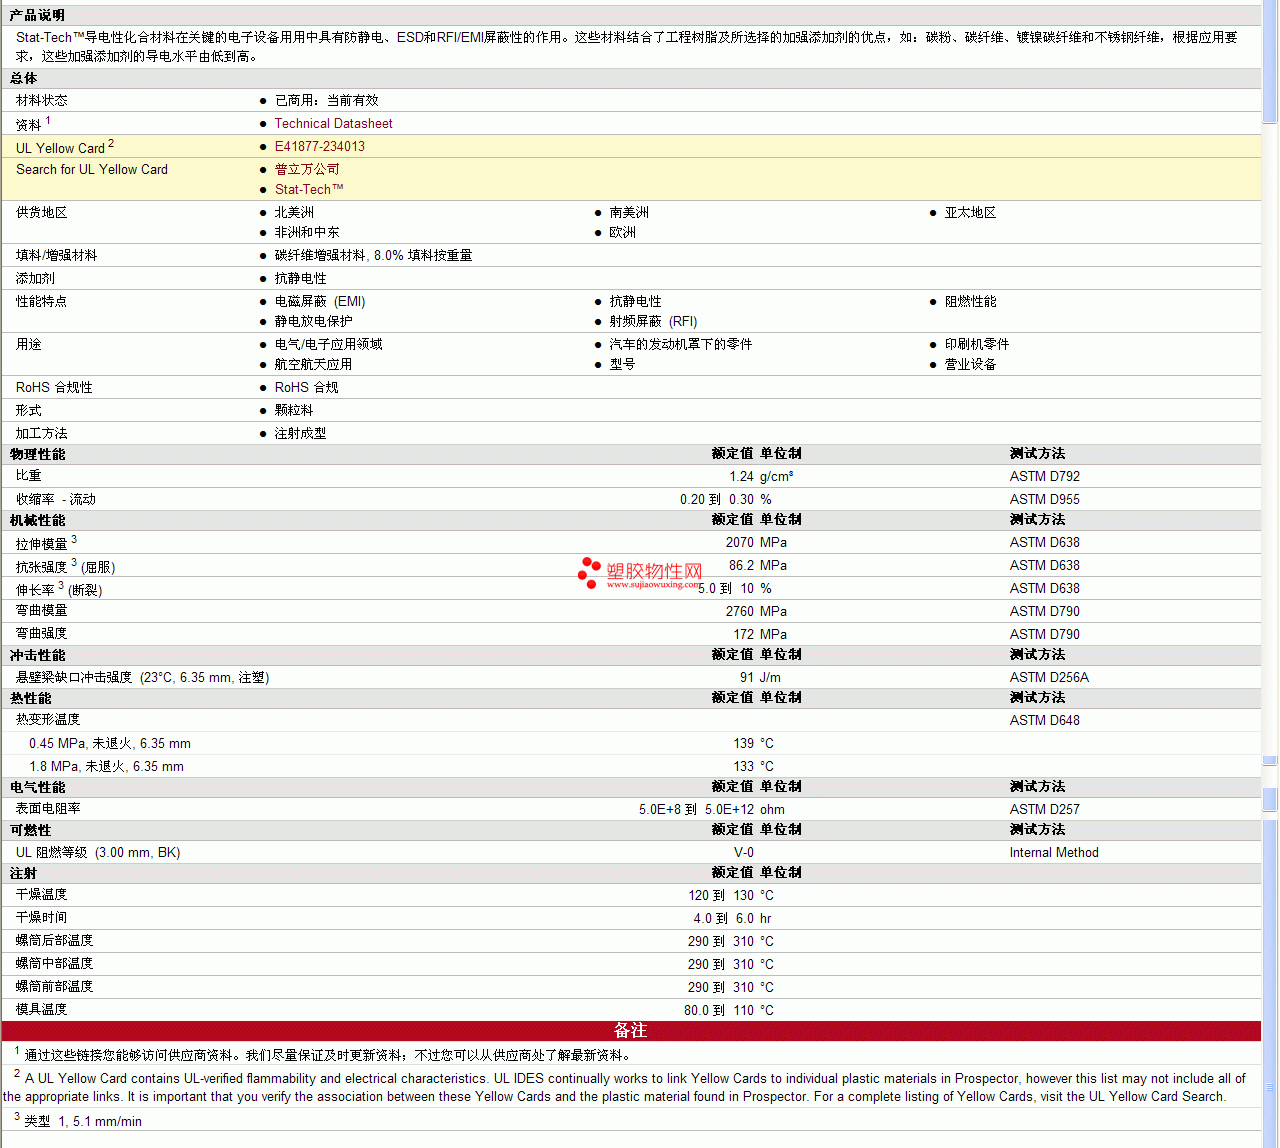Screen dimensions: 1280x1148
Task: Click the Internal Method test cell
Action: [x=1054, y=852]
